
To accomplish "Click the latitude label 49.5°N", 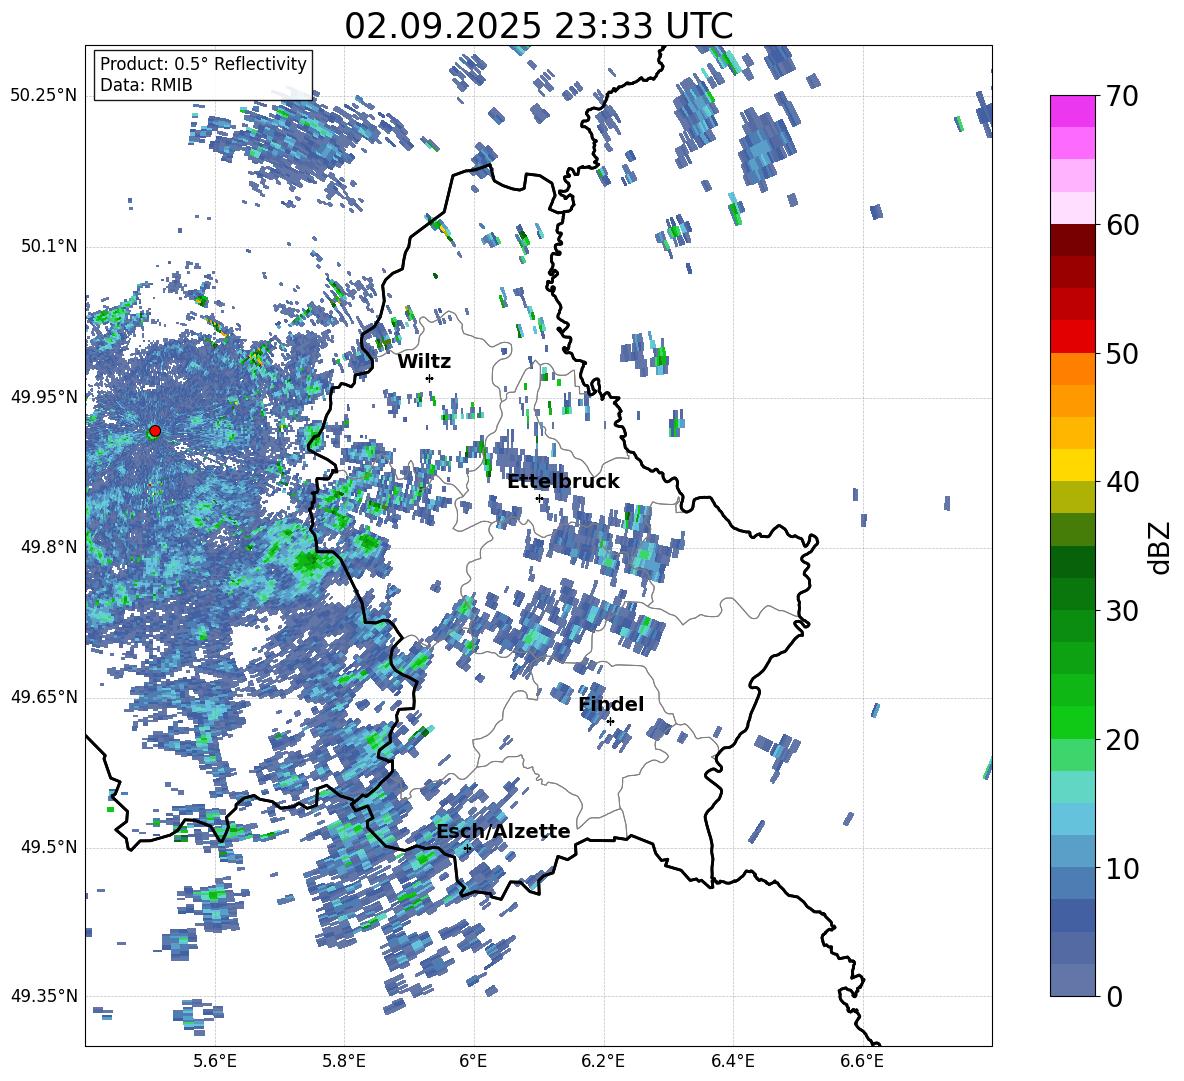I will (48, 847).
